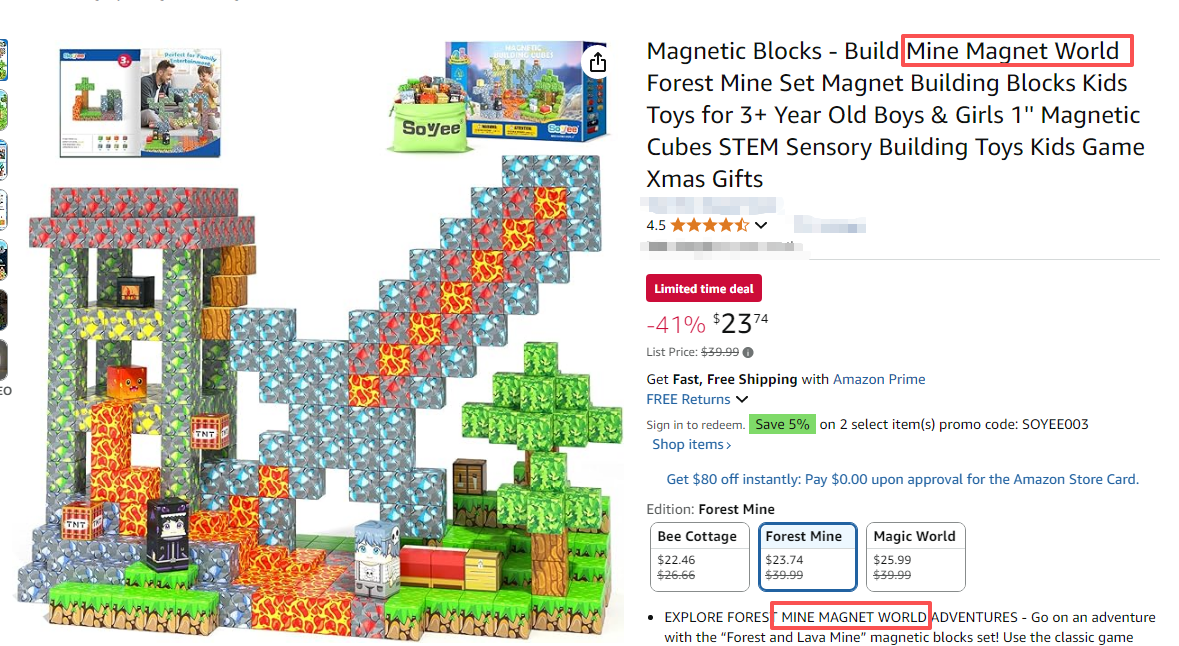Expand the rating breakdown chevron
Image resolution: width=1179 pixels, height=646 pixels.
point(761,225)
